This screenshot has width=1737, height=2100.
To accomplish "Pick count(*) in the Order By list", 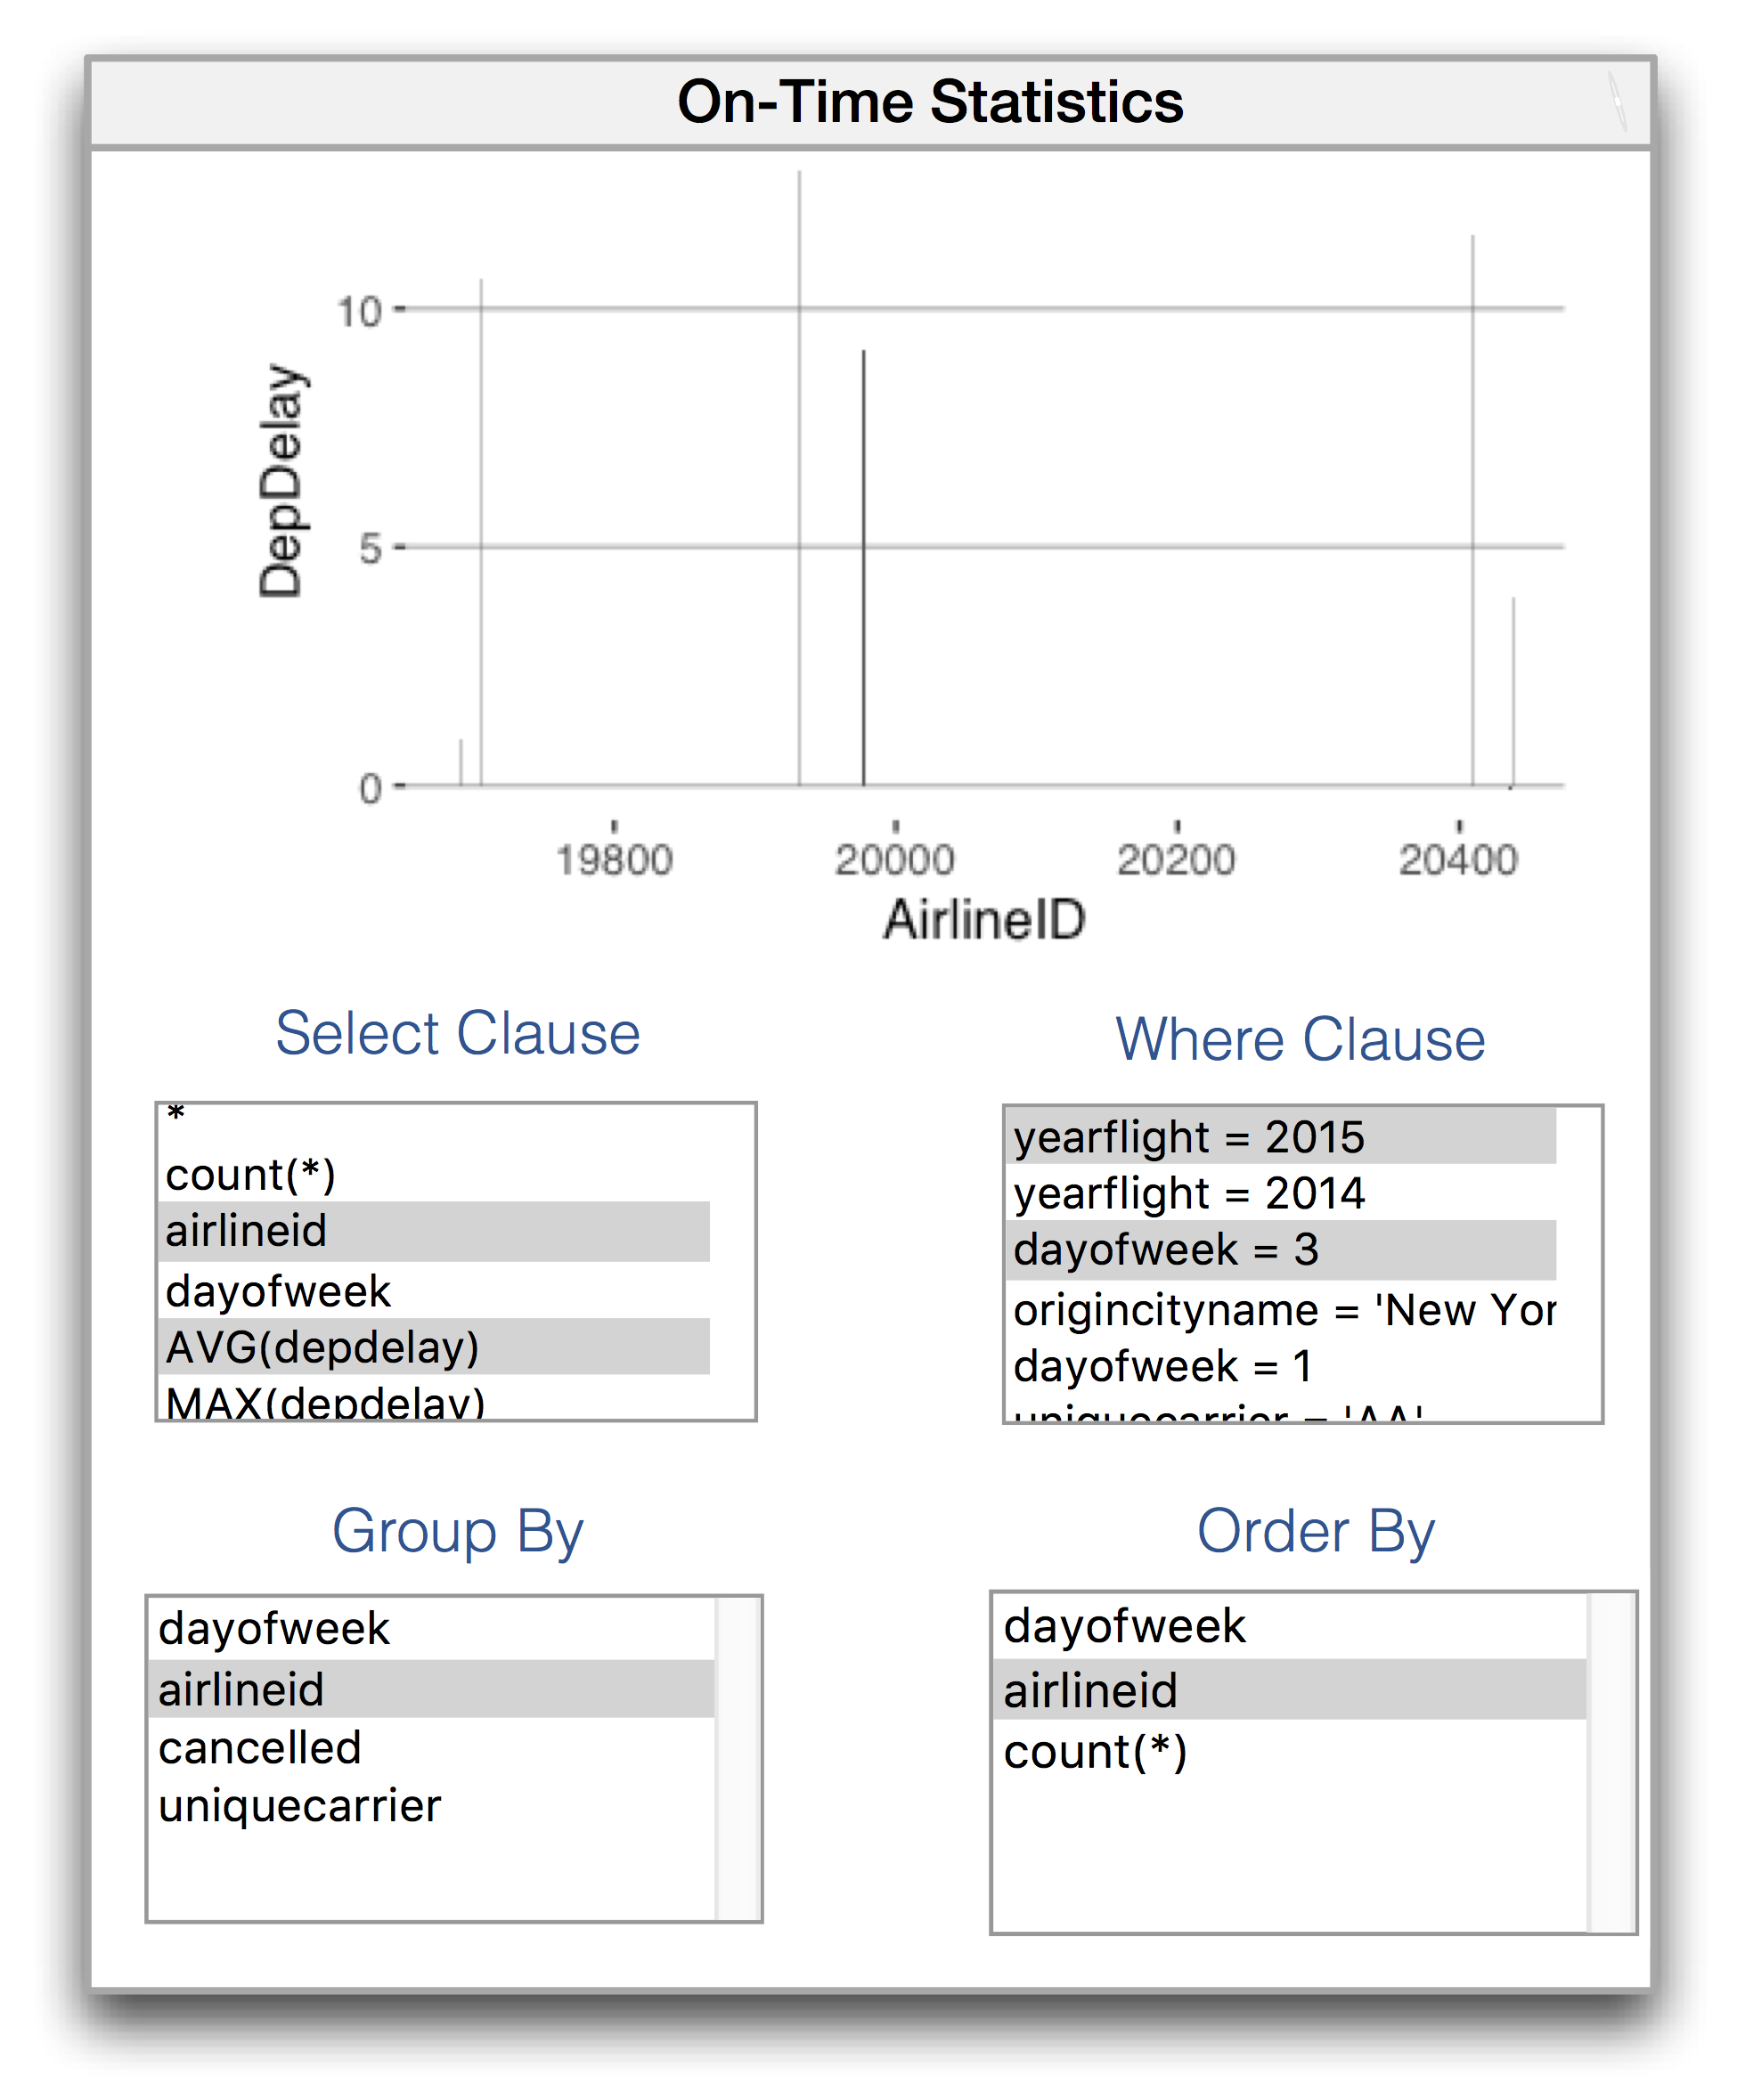I will coord(1095,1752).
